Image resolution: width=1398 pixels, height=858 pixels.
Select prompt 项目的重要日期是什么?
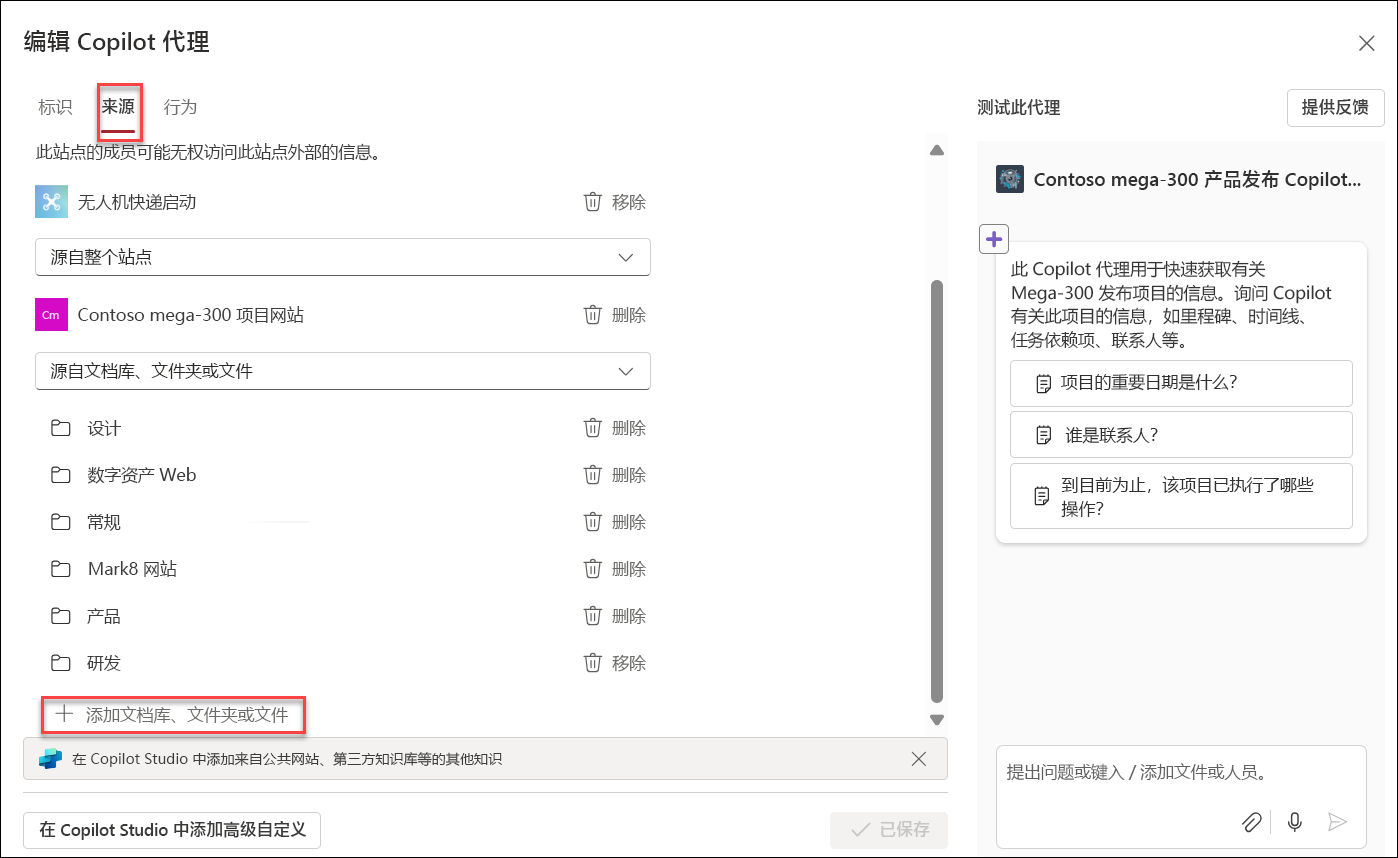pyautogui.click(x=1181, y=383)
